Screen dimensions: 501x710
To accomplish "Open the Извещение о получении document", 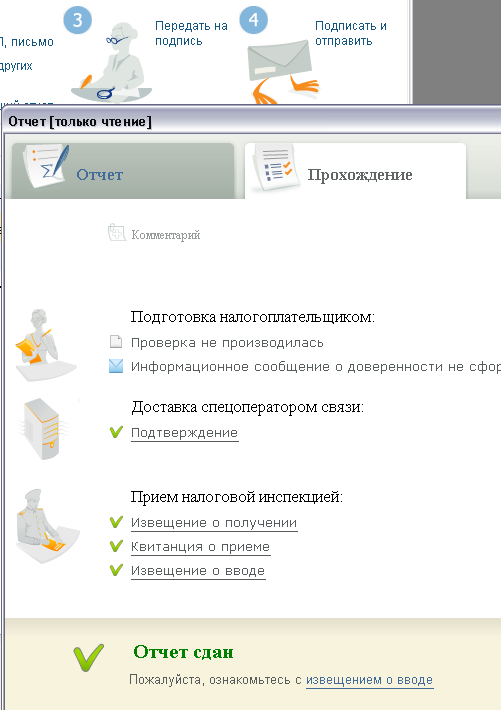I will [x=214, y=523].
